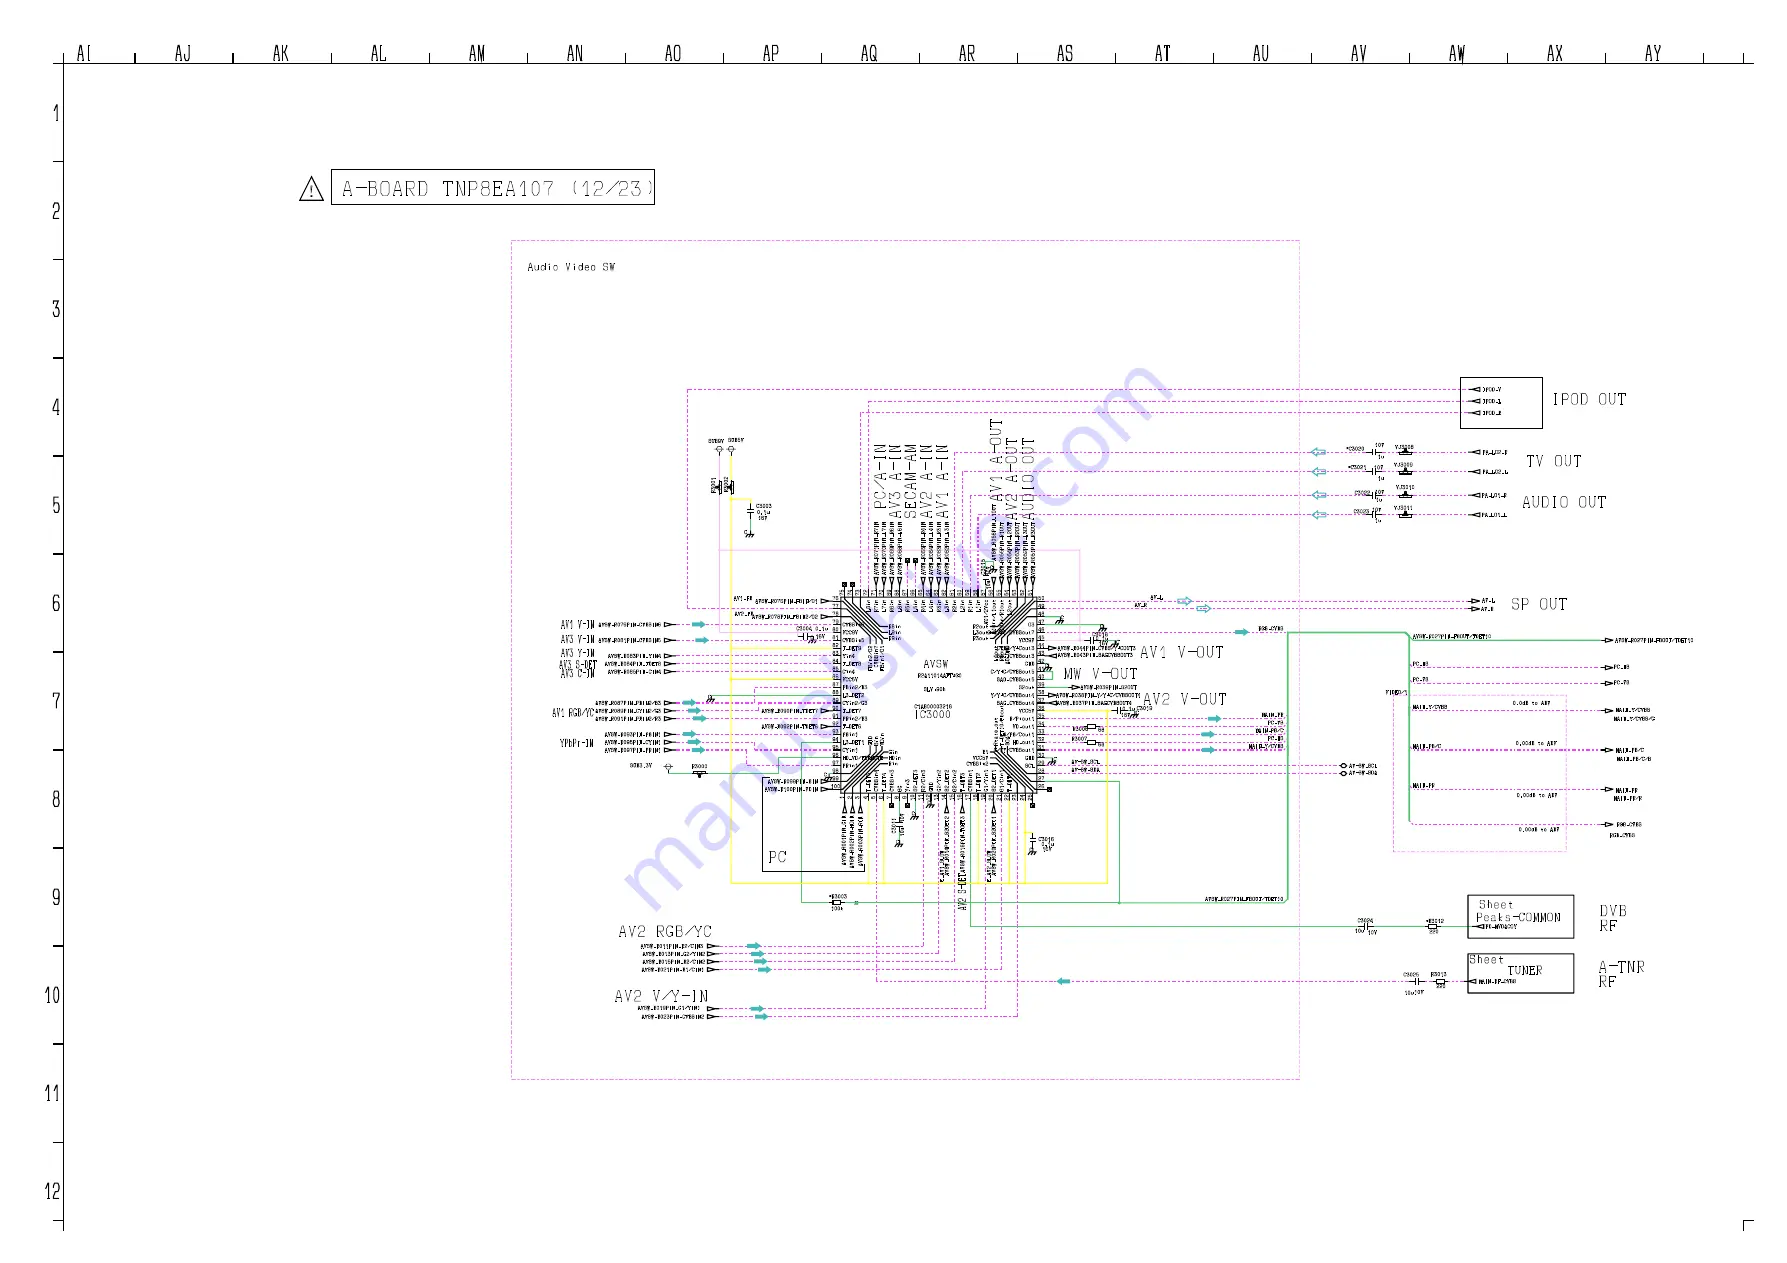This screenshot has width=1787, height=1263.
Task: Click the vertical 'AV1 A-IN' label
Action: pyautogui.click(x=943, y=481)
